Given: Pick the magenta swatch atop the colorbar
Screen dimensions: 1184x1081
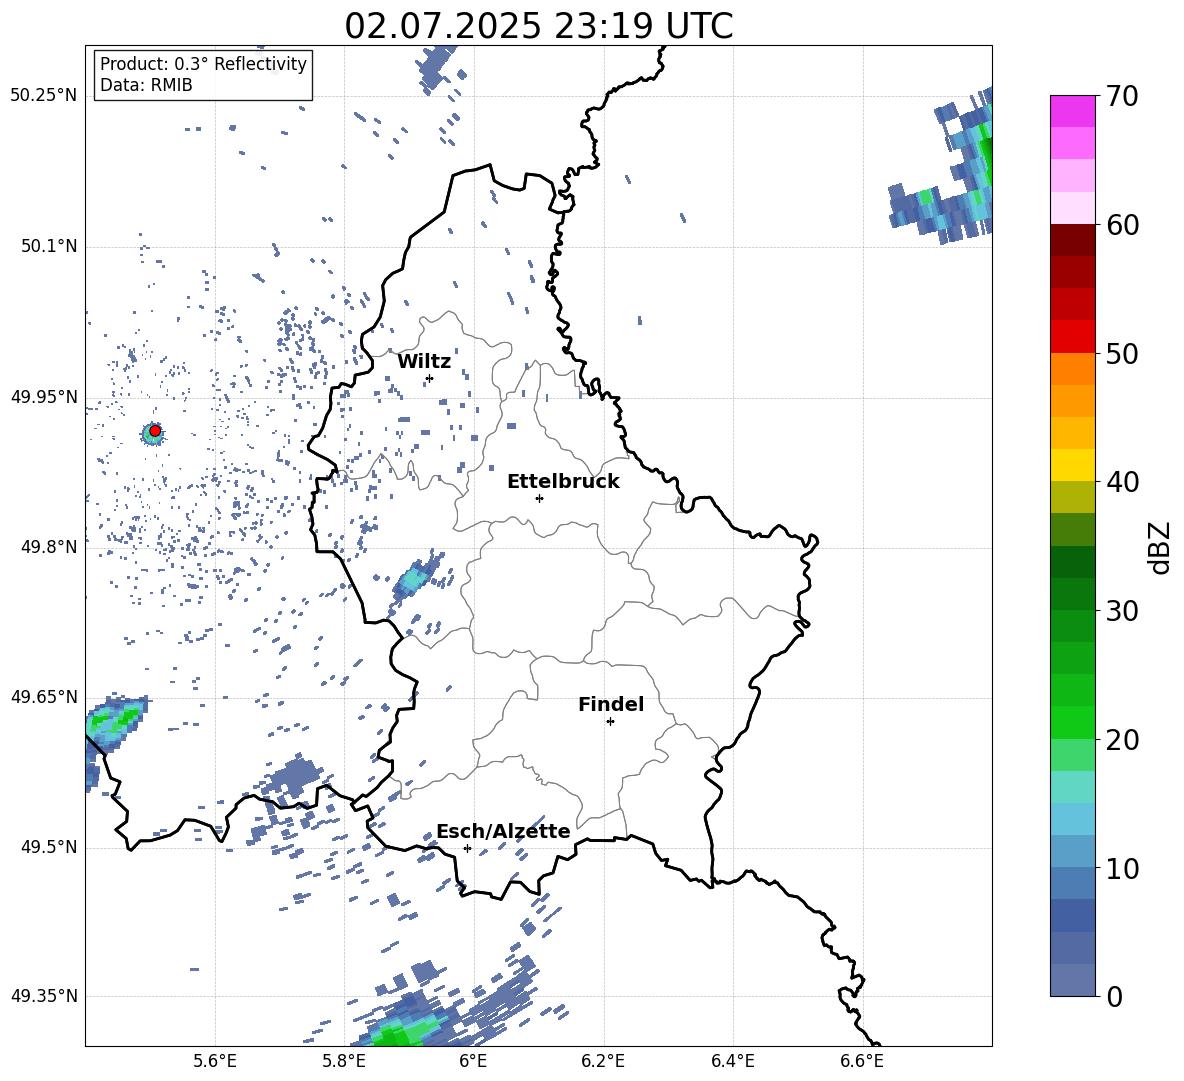Looking at the screenshot, I should pos(1072,111).
